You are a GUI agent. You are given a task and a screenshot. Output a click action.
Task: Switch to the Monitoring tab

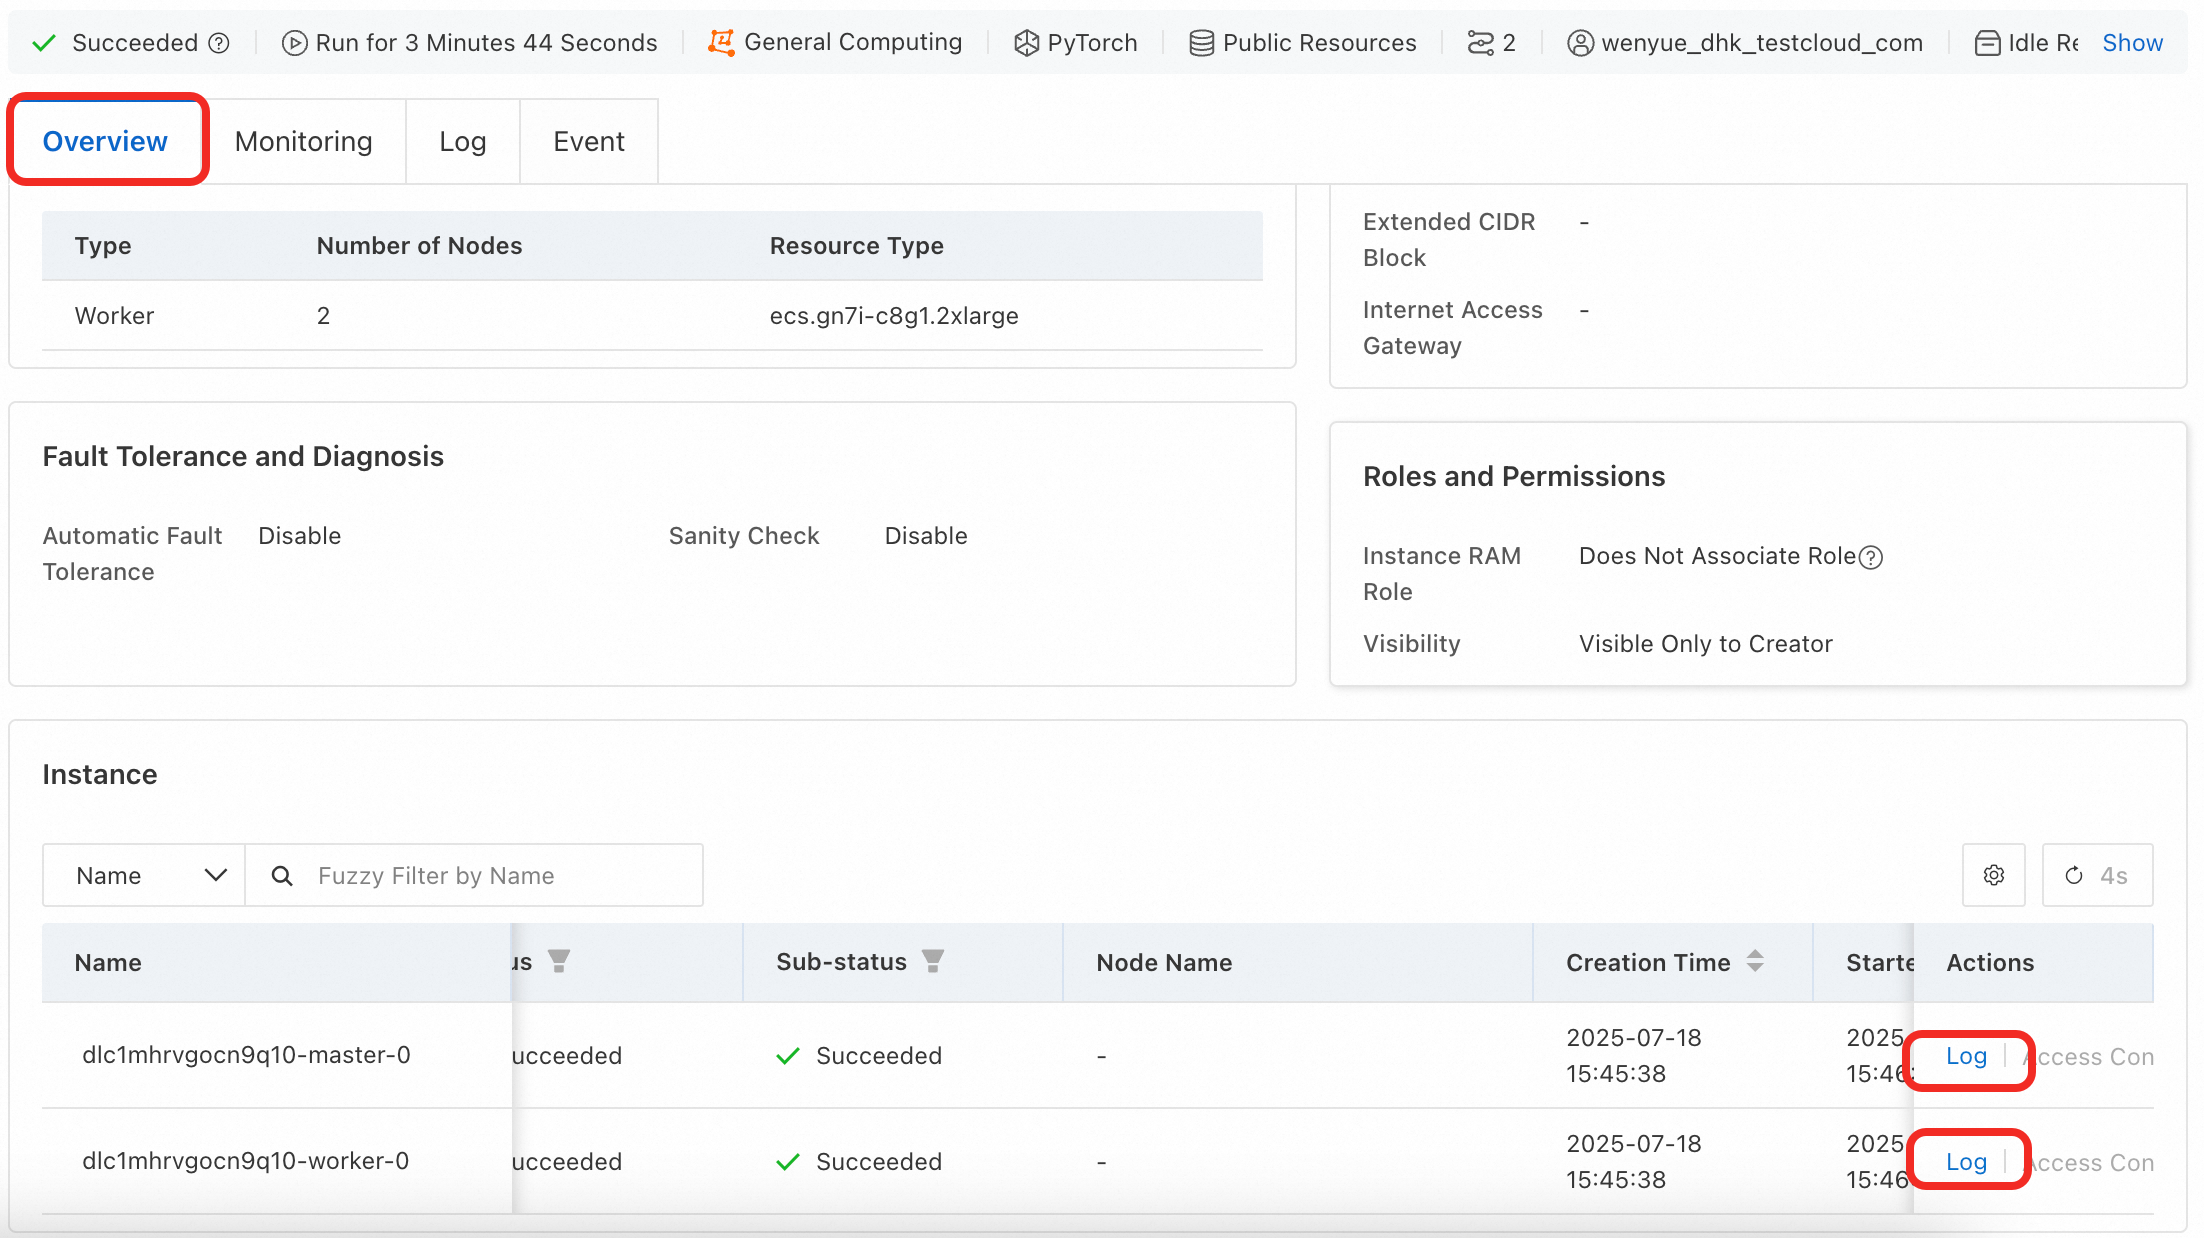[303, 141]
